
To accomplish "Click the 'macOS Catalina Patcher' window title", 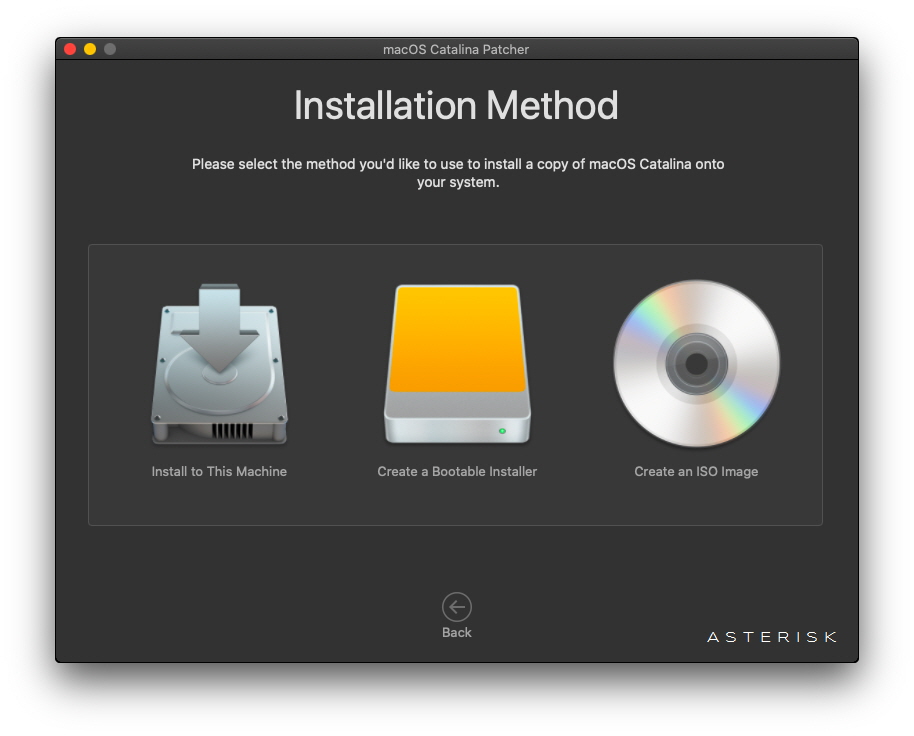I will coord(456,50).
